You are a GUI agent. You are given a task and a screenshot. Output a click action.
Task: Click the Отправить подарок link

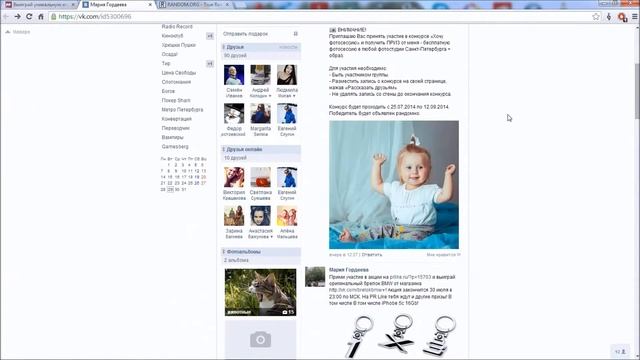tap(245, 34)
